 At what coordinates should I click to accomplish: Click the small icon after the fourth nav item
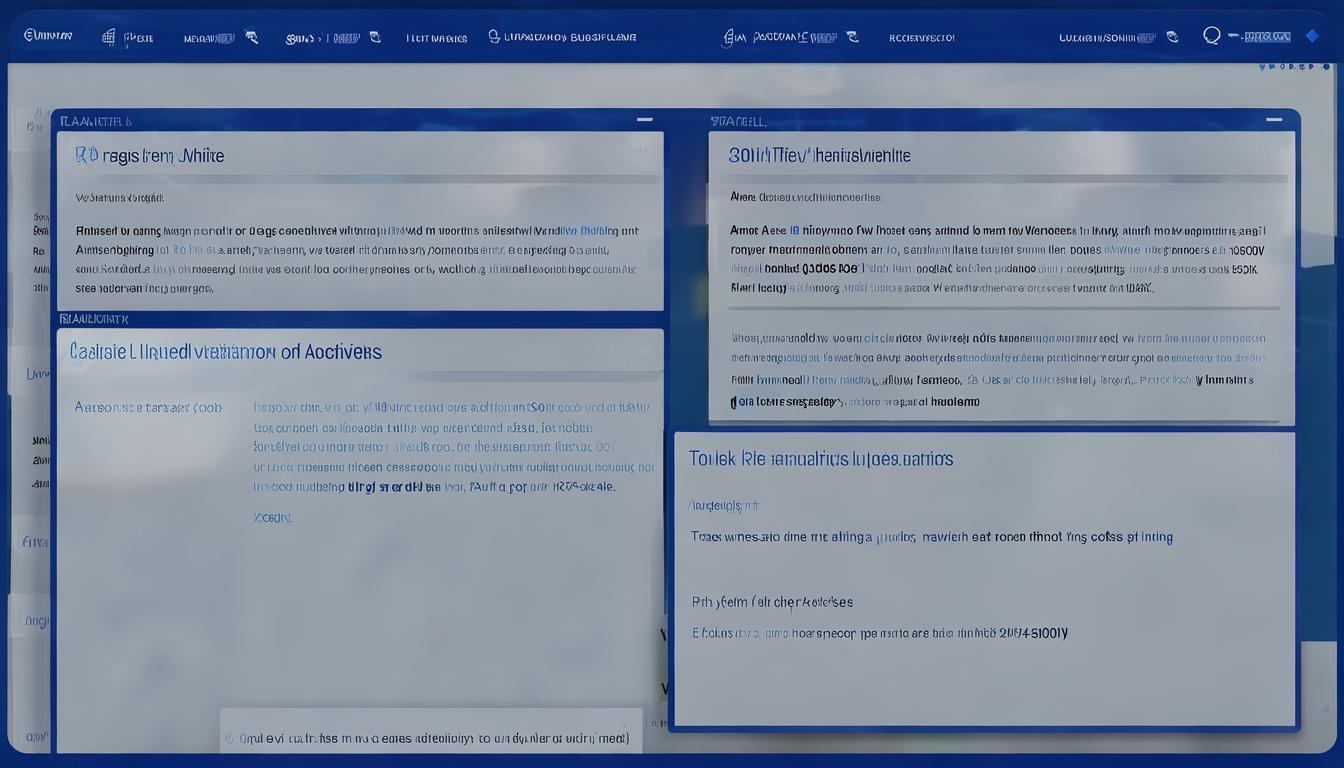click(375, 37)
